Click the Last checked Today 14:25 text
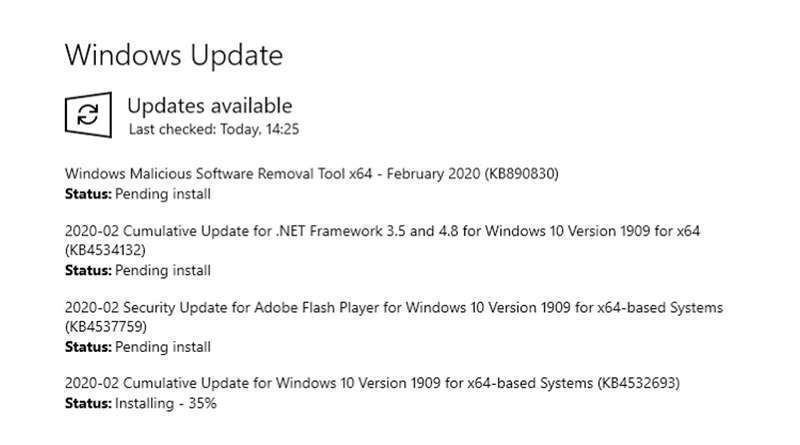The width and height of the screenshot is (800, 445). [200, 130]
